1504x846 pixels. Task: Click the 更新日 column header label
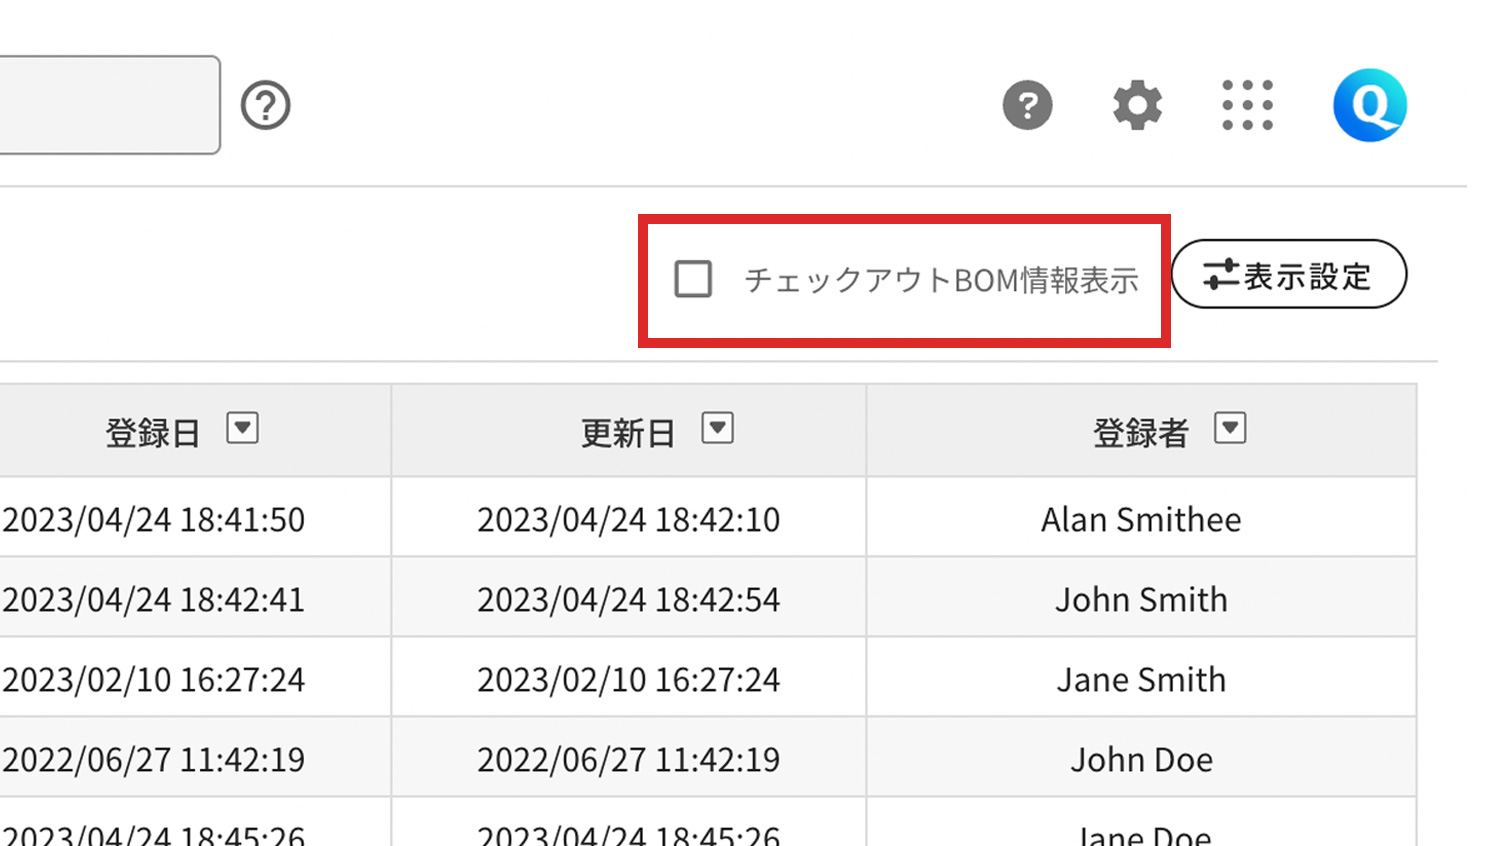click(x=628, y=433)
